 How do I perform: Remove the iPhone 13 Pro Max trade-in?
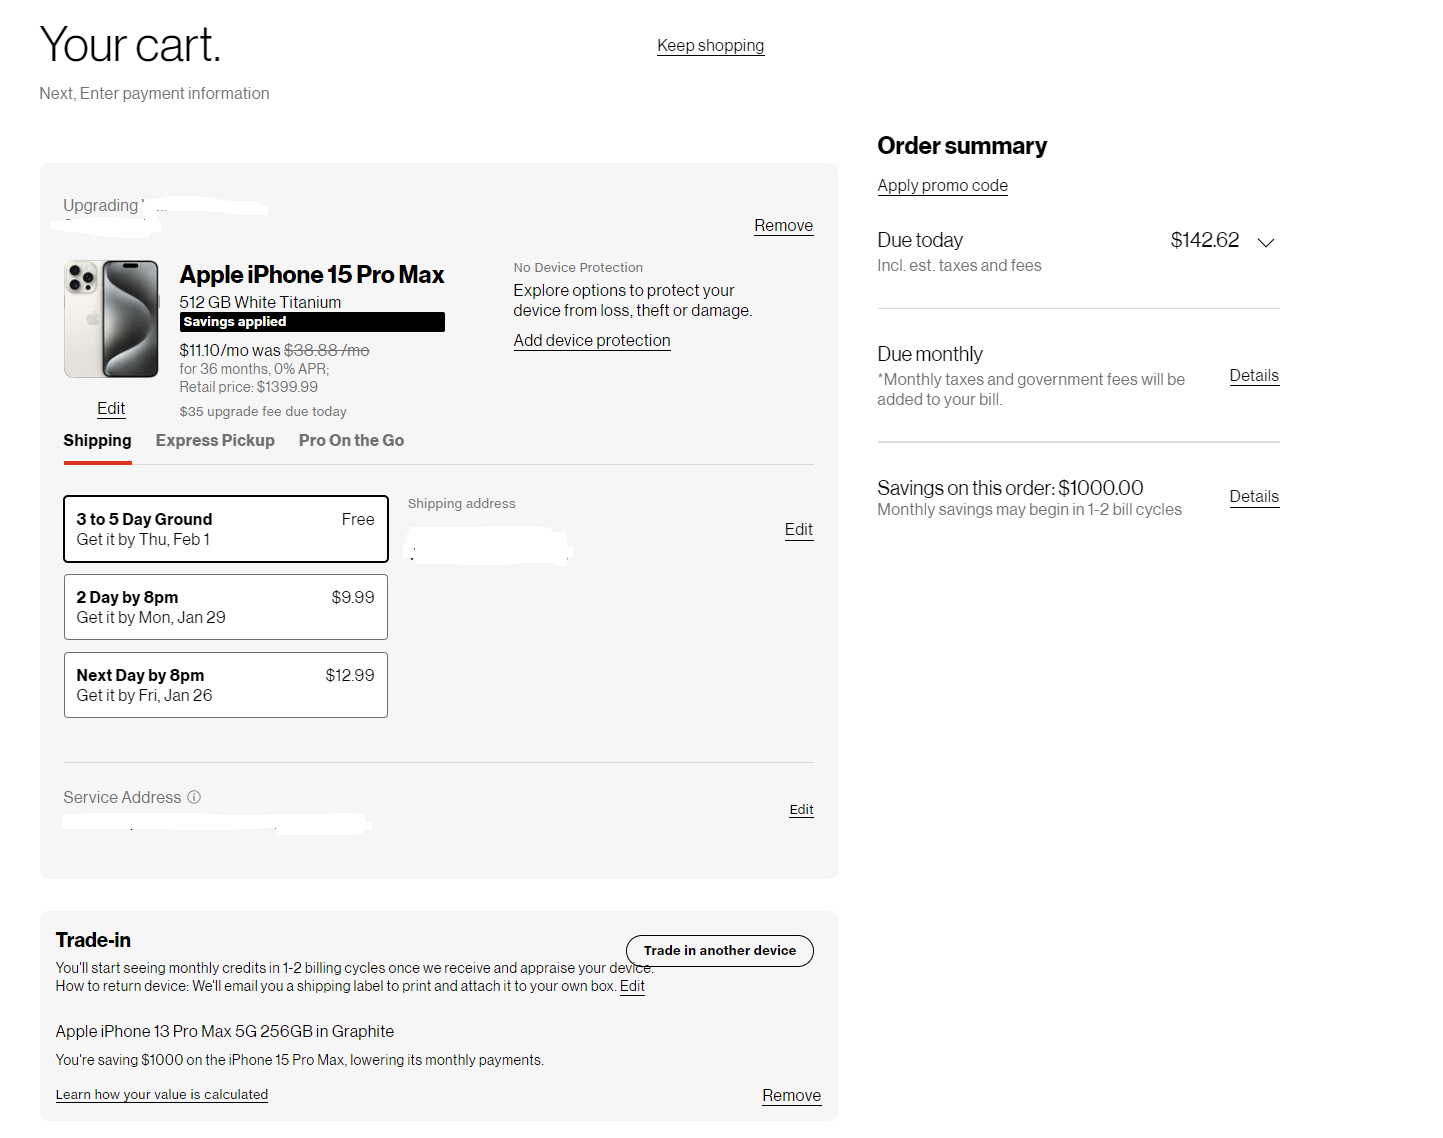791,1096
